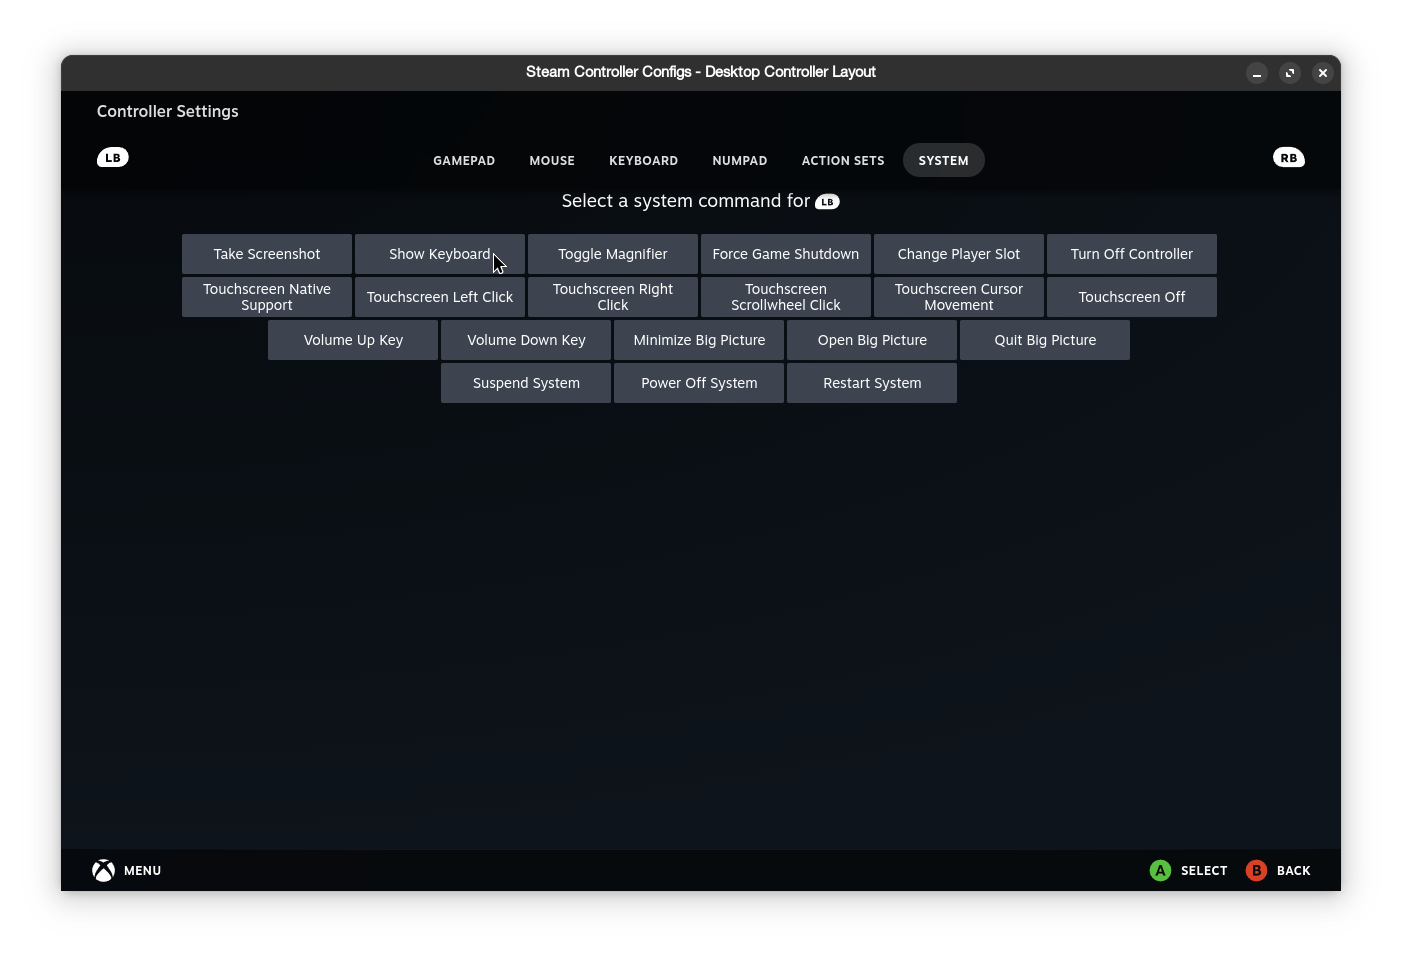Click the red B button icon
Screen dimensions: 1402x958
coord(1256,871)
